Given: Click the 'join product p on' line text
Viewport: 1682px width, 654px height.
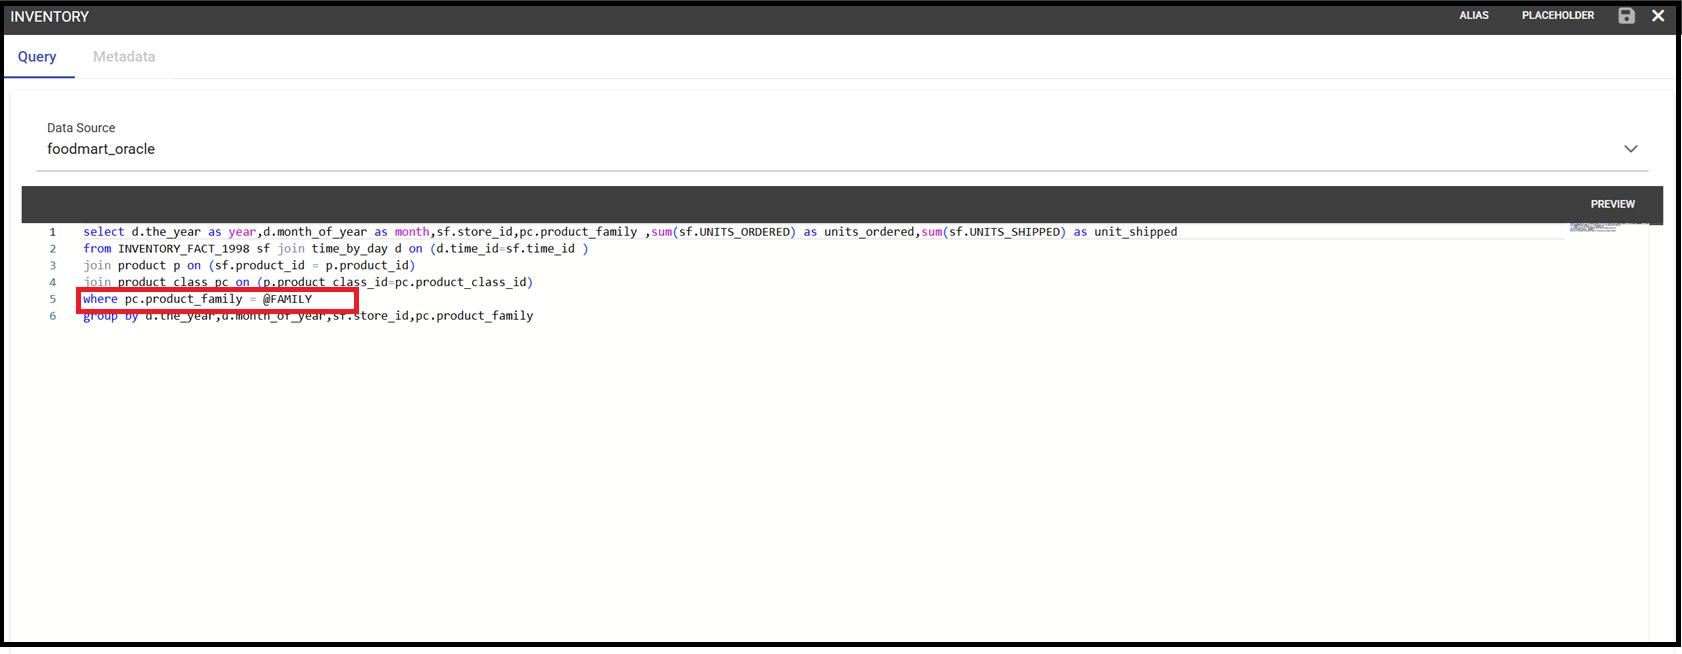Looking at the screenshot, I should click(x=142, y=266).
